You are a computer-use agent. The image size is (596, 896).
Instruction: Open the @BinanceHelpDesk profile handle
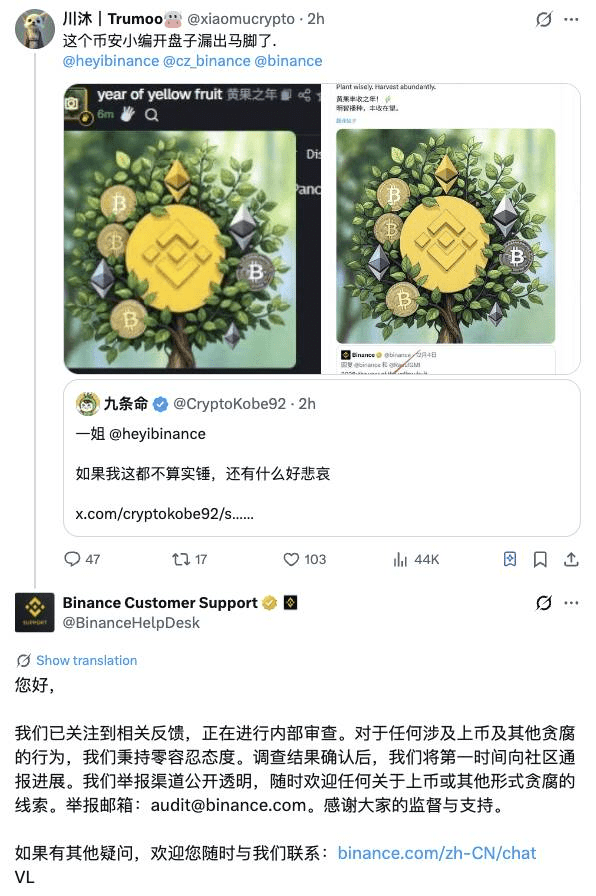click(x=131, y=623)
